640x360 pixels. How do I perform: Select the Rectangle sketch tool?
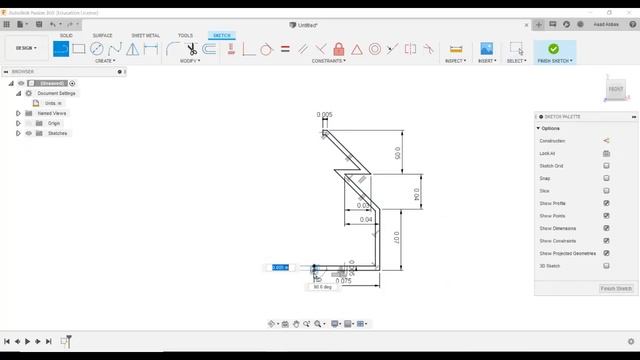pos(79,49)
